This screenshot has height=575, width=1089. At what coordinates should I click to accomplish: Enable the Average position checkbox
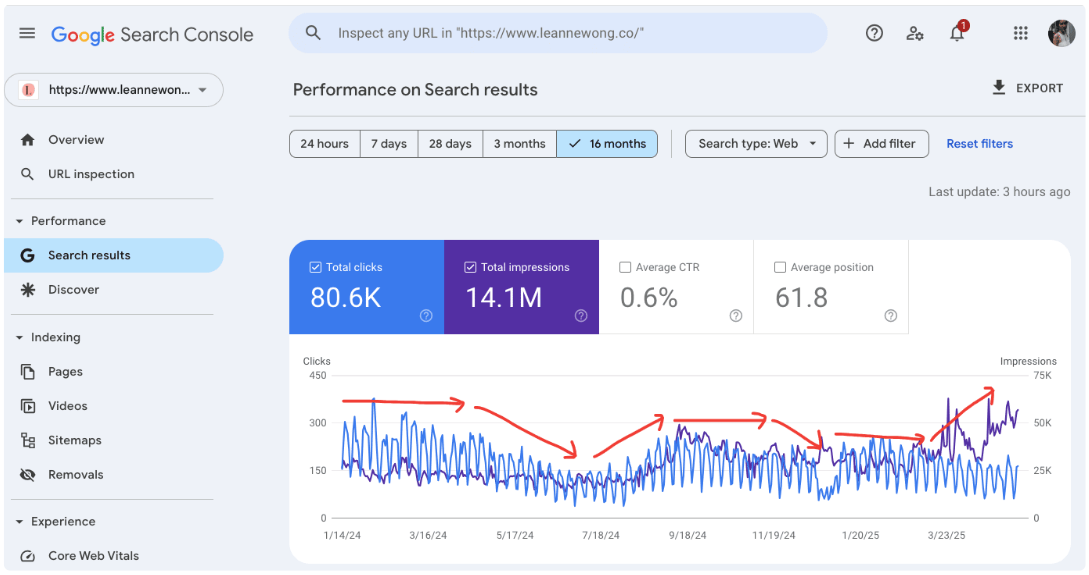[x=780, y=267]
